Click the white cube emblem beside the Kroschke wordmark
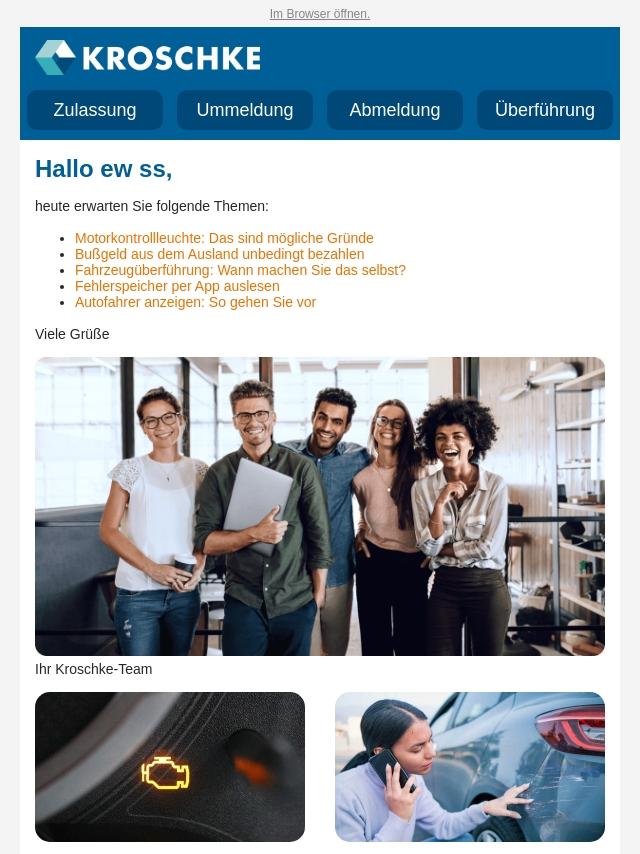The image size is (640, 854). pos(55,57)
